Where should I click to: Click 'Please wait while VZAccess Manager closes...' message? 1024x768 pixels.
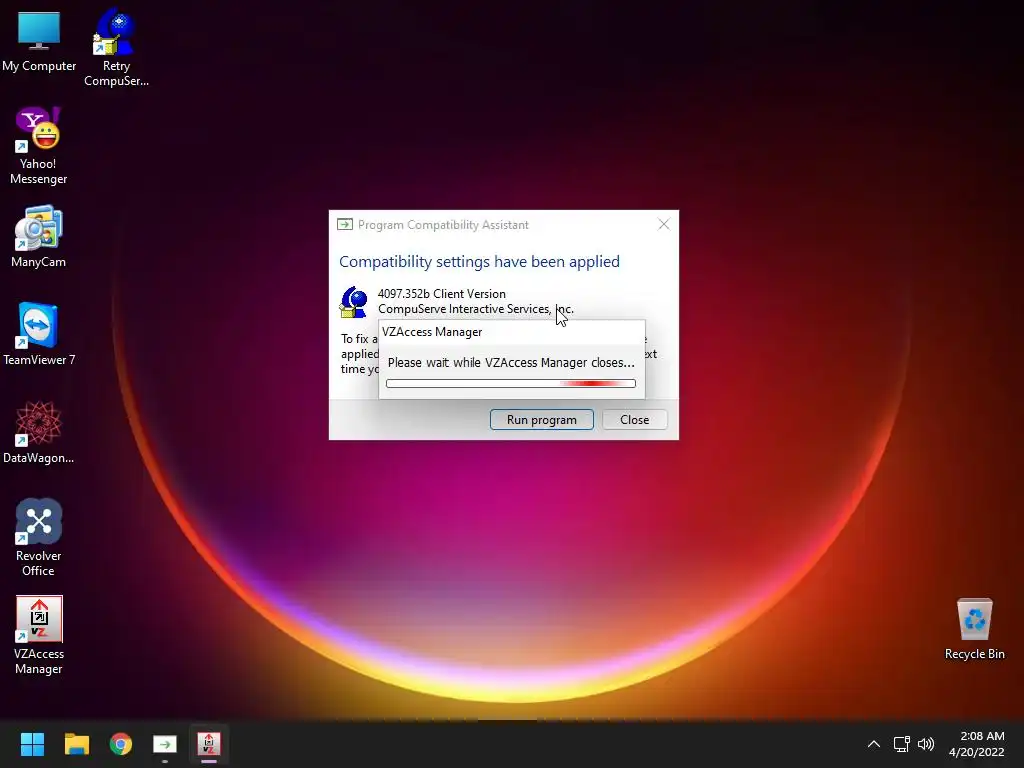(511, 362)
